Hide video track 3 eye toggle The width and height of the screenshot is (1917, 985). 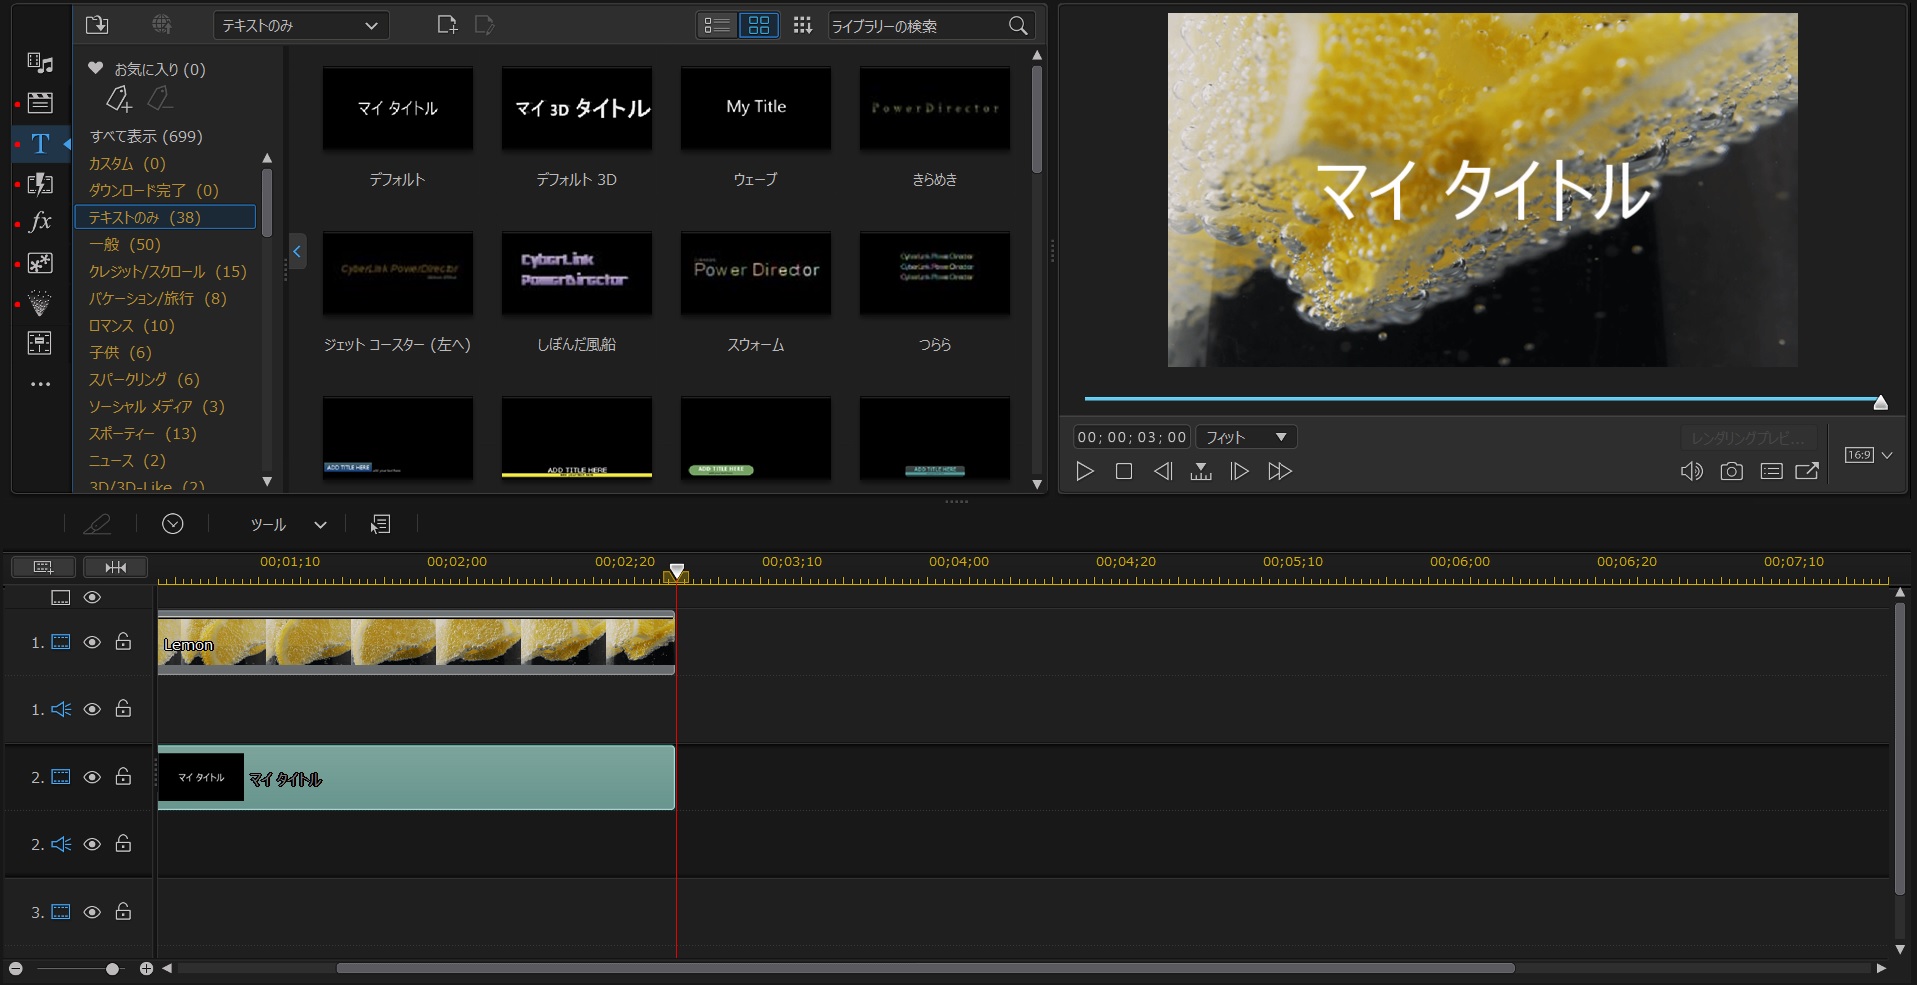point(92,912)
